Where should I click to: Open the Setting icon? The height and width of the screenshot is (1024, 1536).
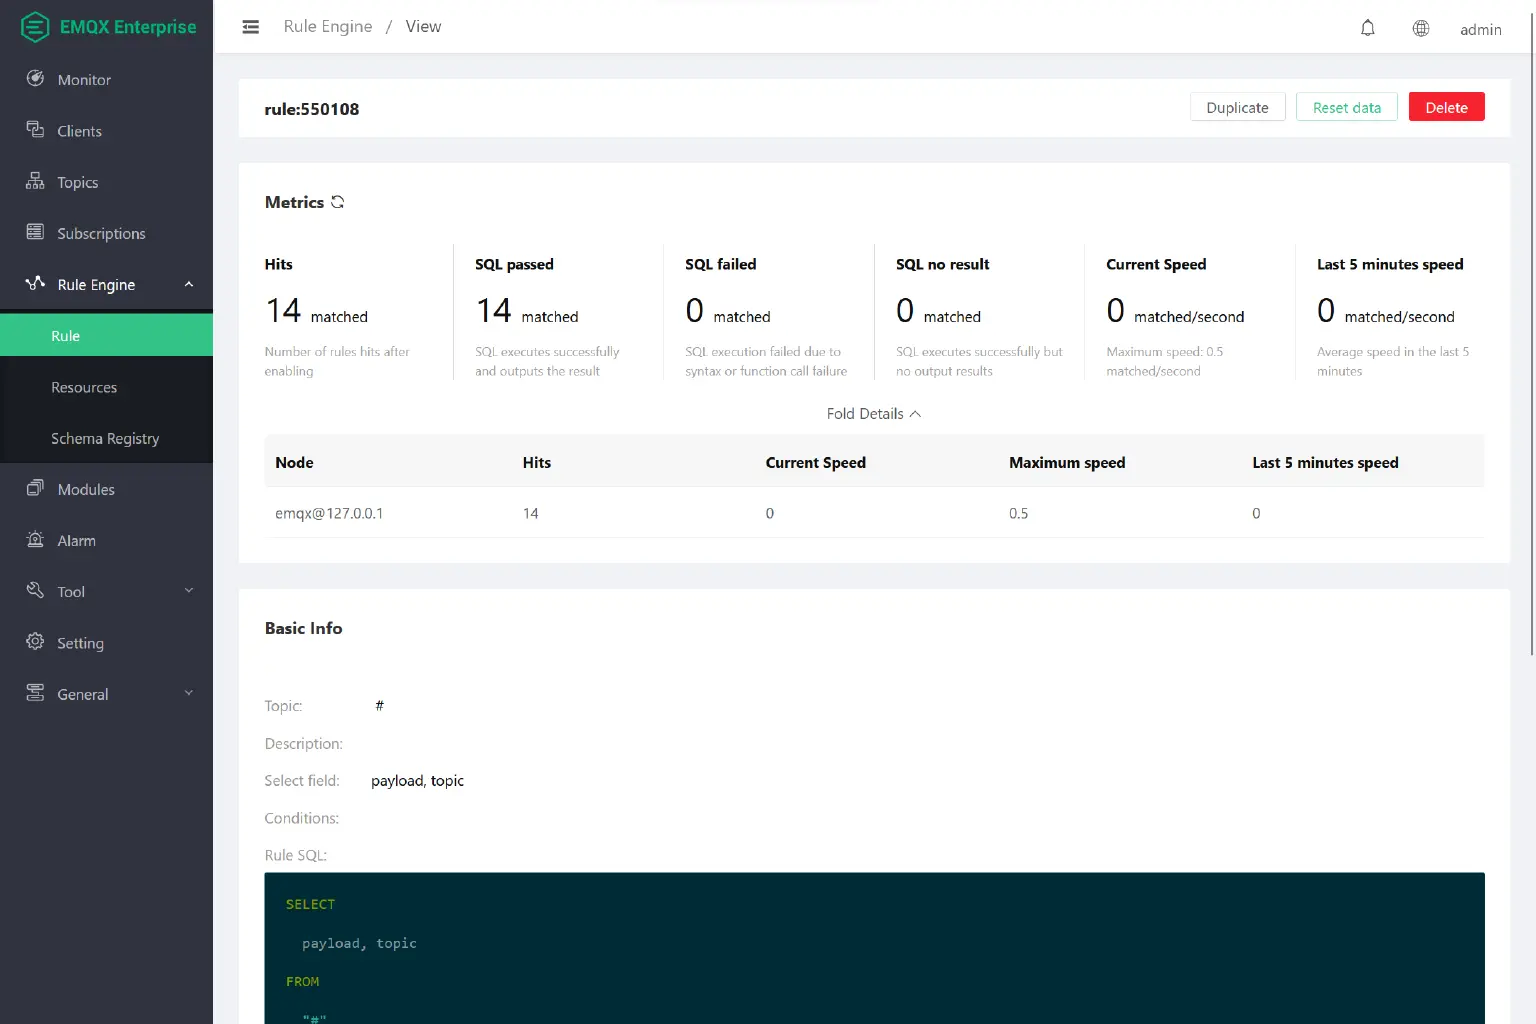point(35,642)
